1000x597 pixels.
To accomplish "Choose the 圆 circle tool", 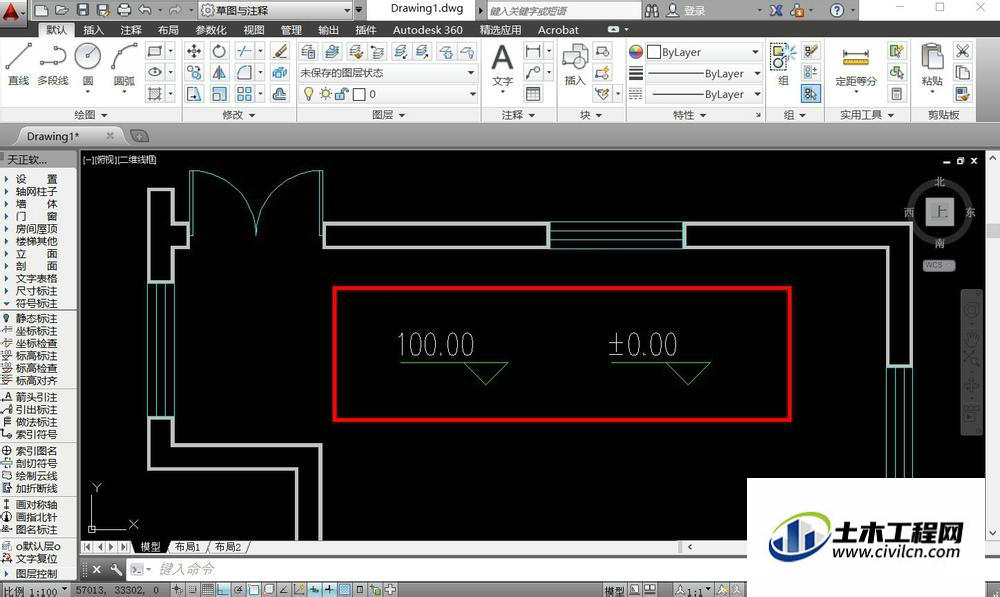I will [88, 63].
